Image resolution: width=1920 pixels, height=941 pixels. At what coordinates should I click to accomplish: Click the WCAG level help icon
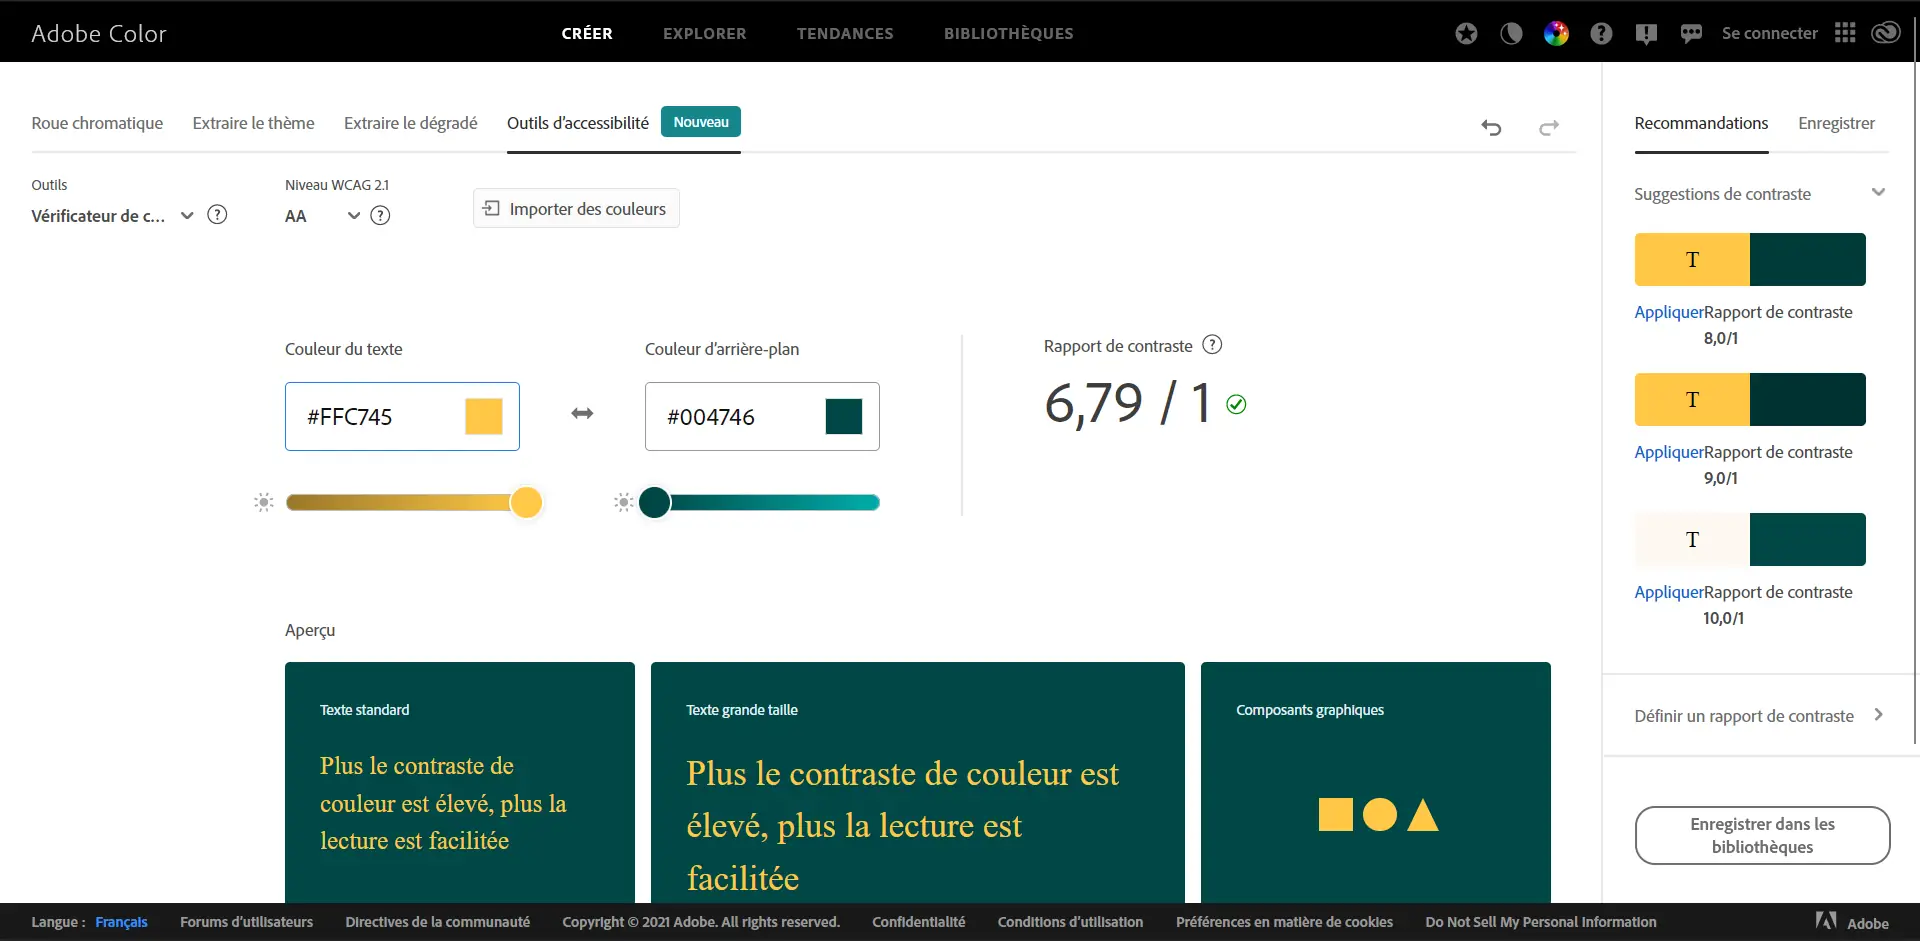pyautogui.click(x=380, y=216)
